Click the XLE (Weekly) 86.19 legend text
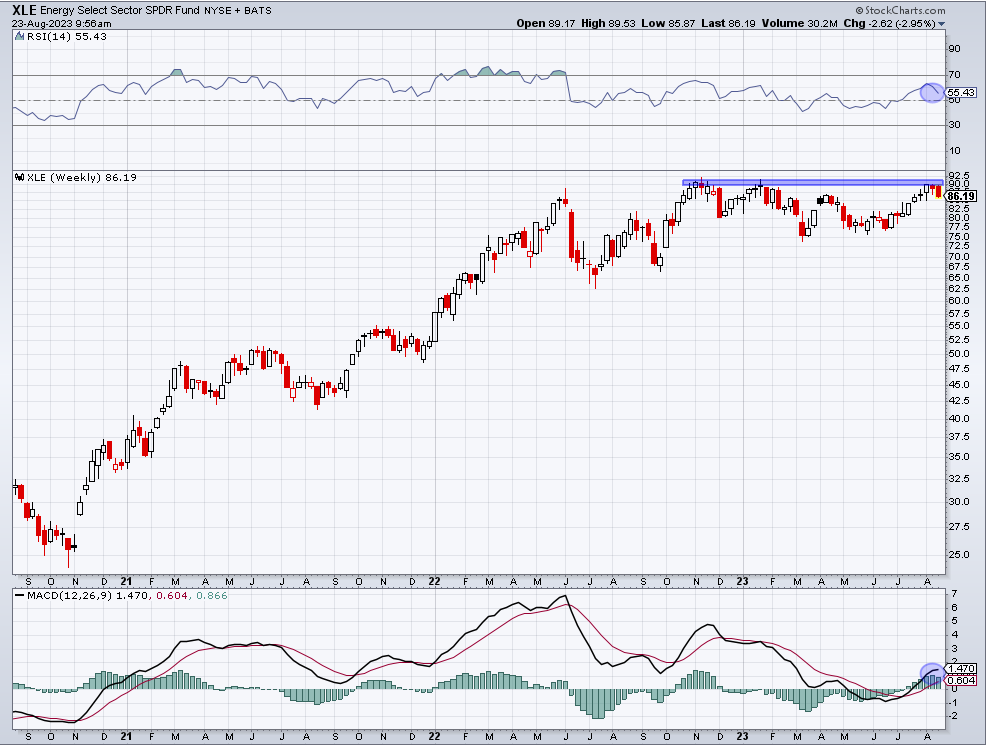Screen dimensions: 987x746 (82, 178)
